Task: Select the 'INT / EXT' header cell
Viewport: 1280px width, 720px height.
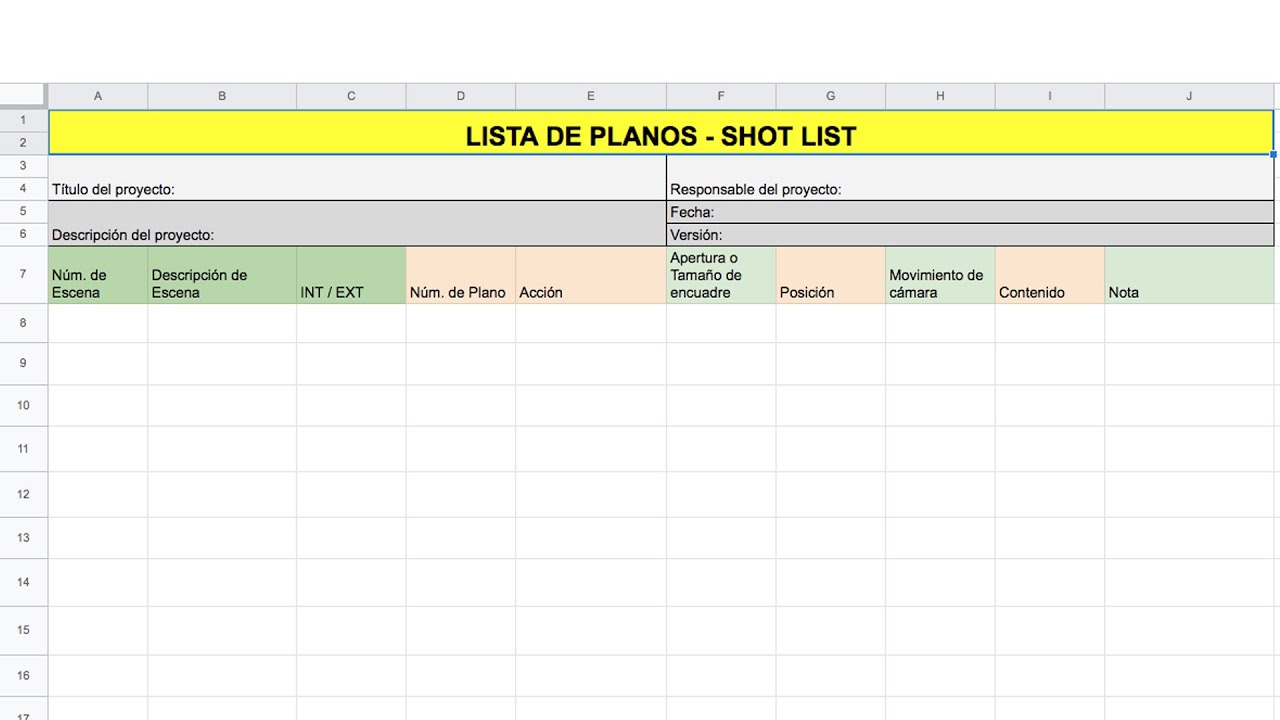Action: 351,275
